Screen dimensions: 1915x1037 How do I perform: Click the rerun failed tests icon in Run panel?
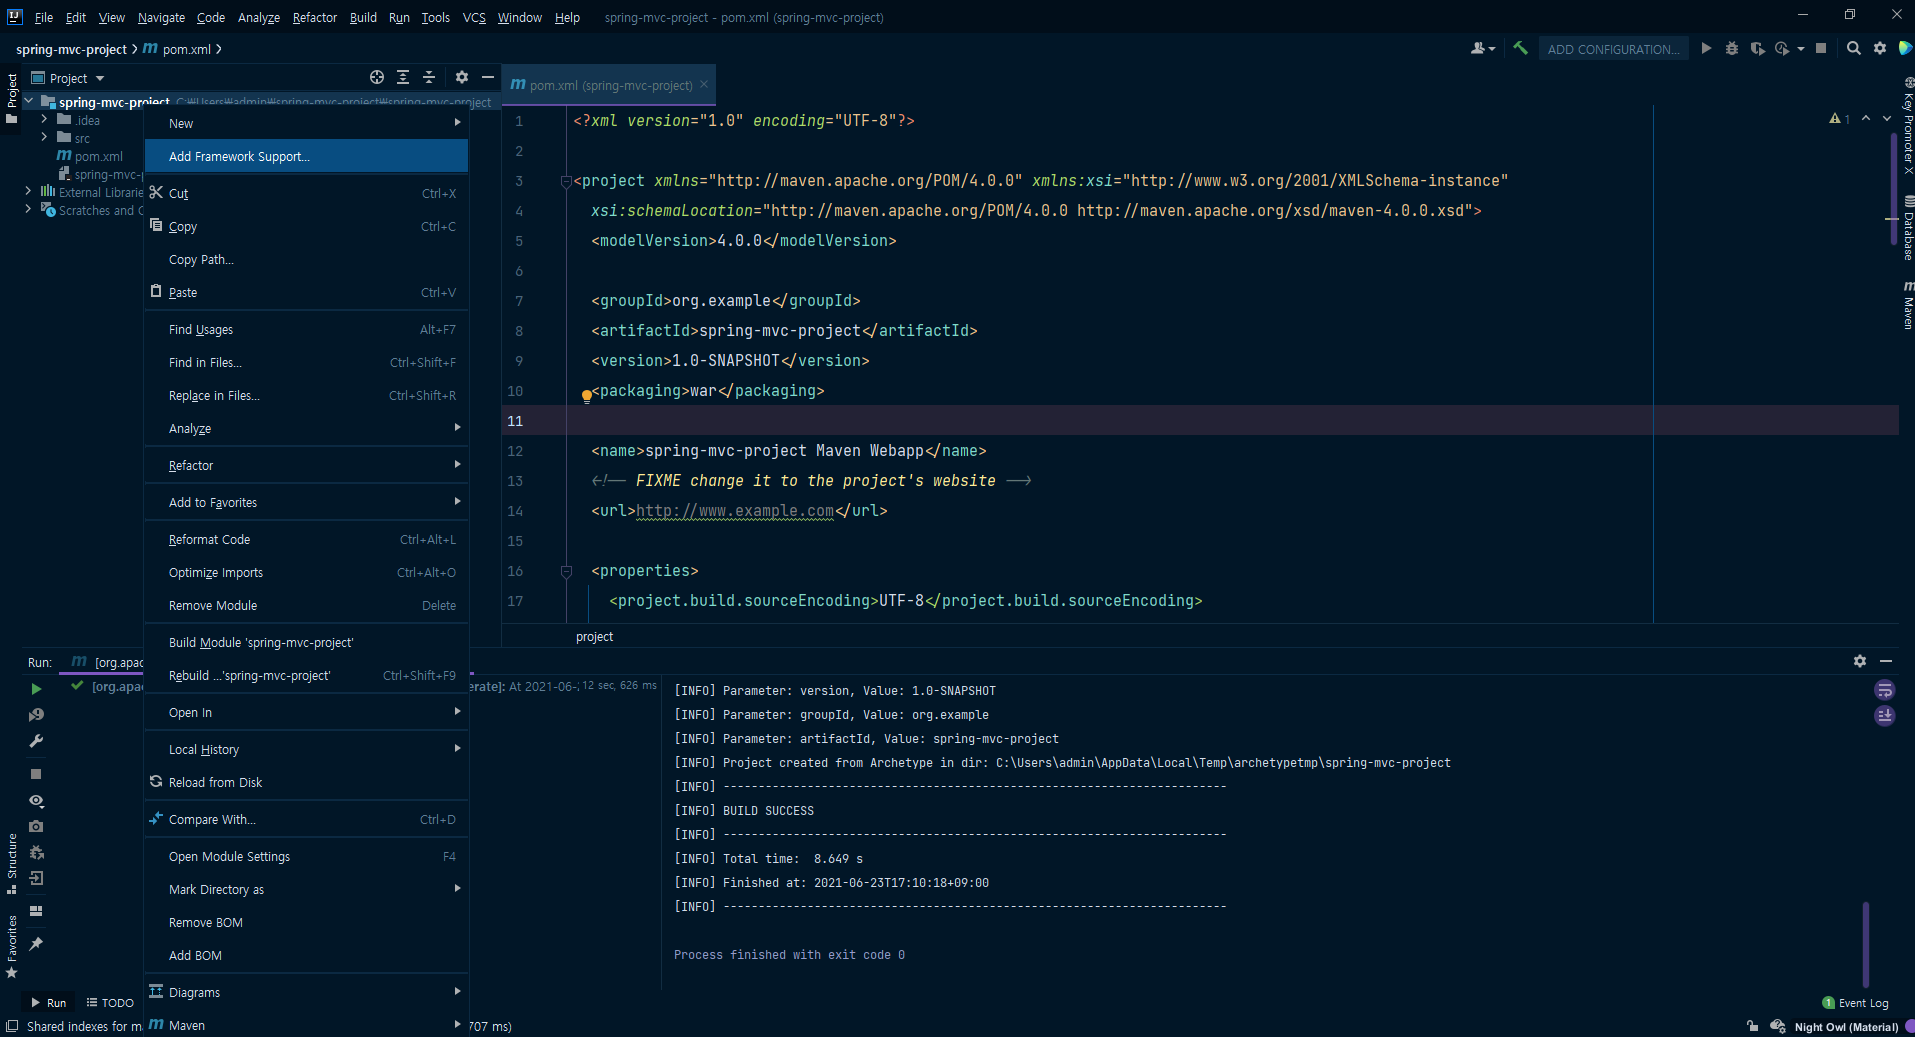click(x=36, y=715)
